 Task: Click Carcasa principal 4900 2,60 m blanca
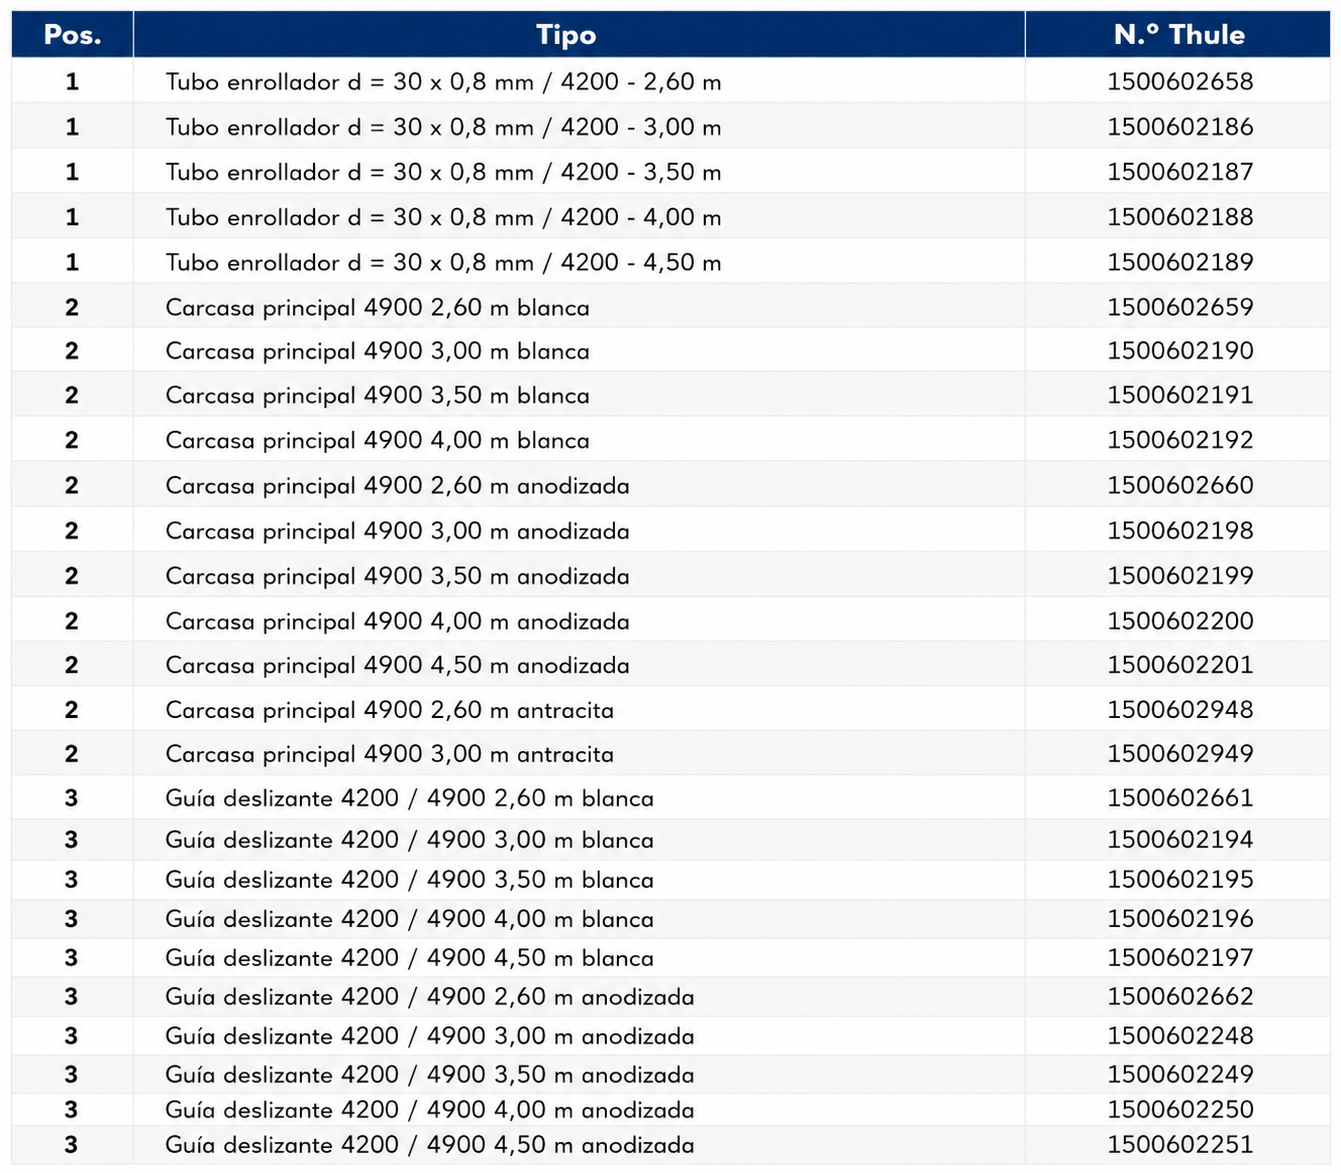tap(378, 308)
